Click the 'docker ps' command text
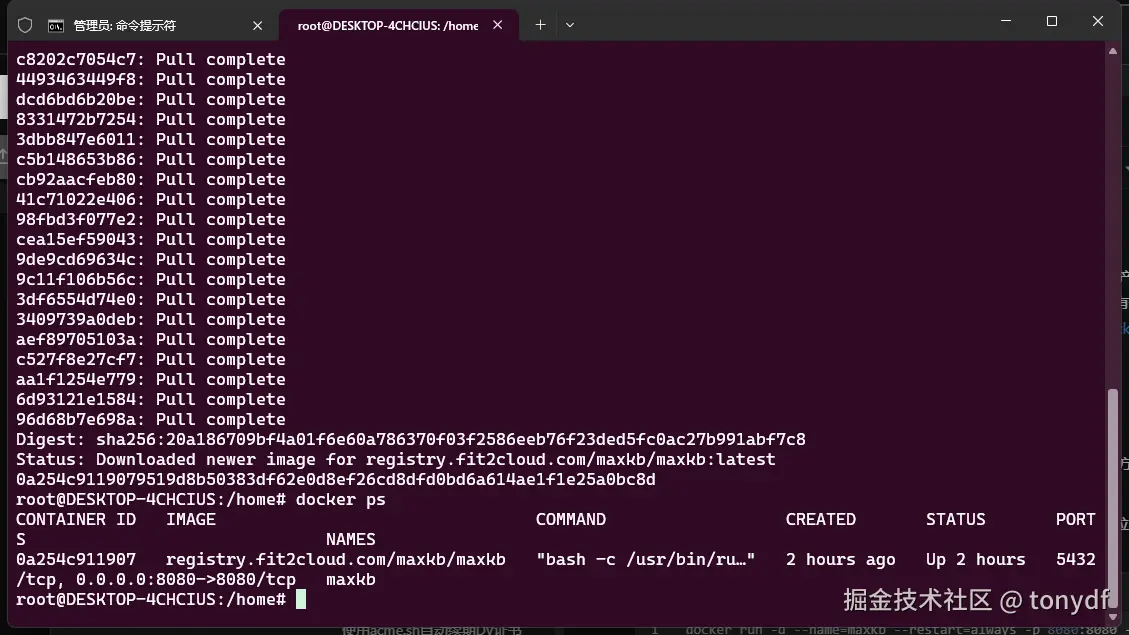Viewport: 1129px width, 635px height. 341,500
